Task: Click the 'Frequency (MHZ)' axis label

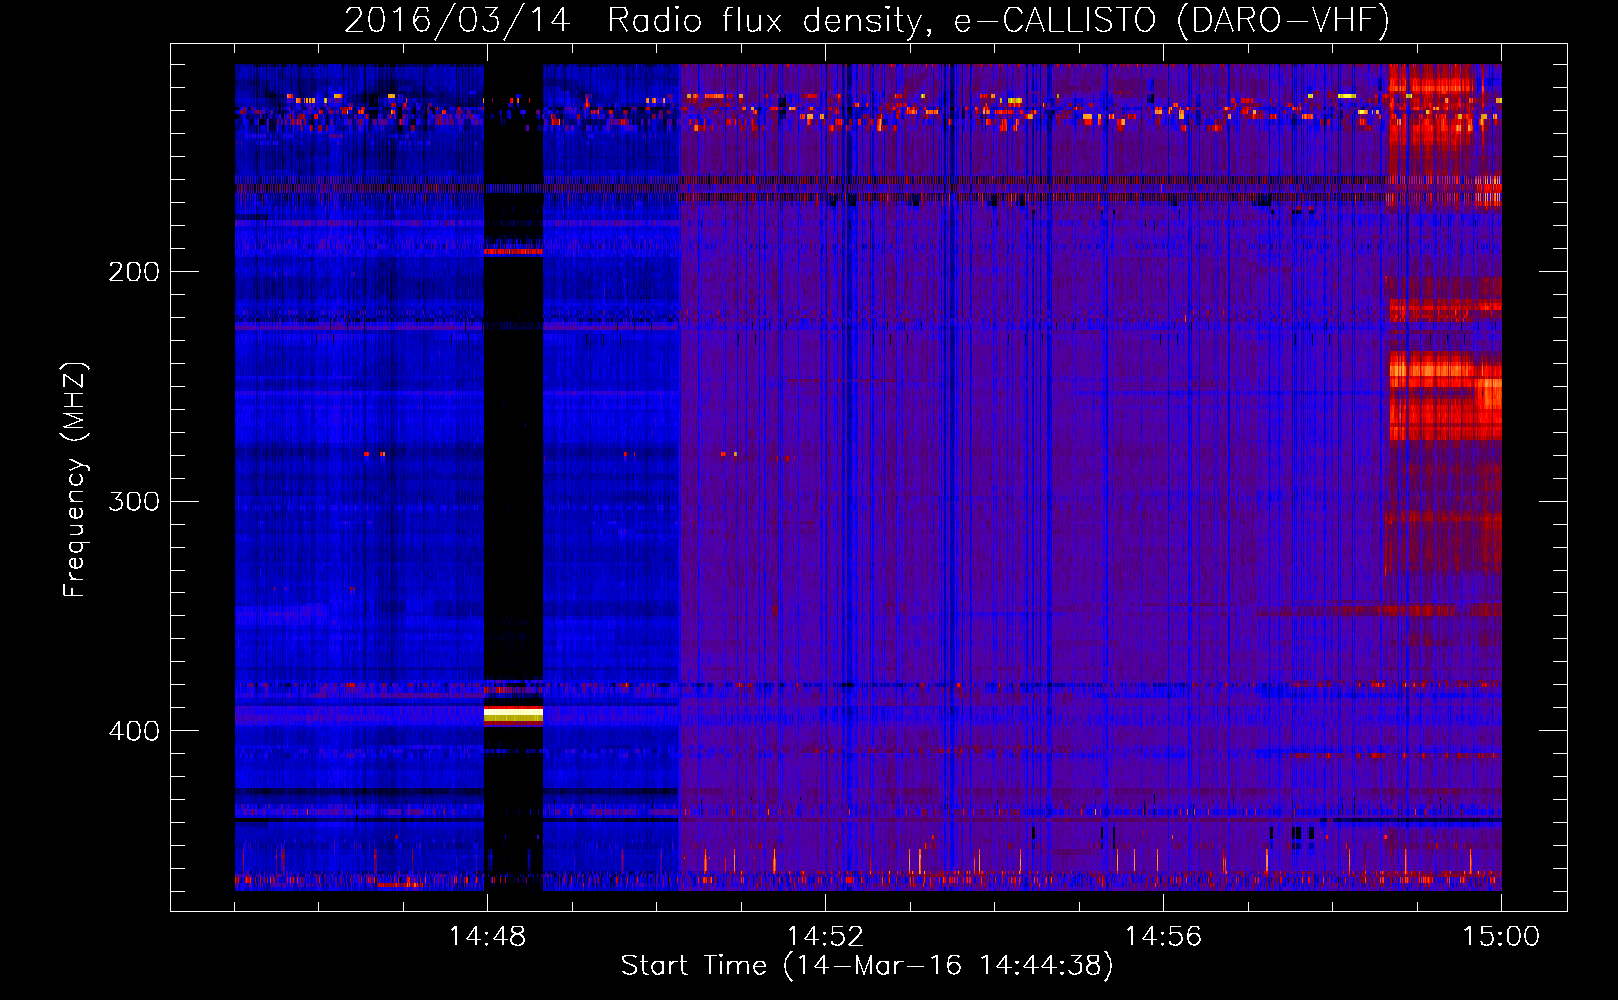Action: pos(75,479)
